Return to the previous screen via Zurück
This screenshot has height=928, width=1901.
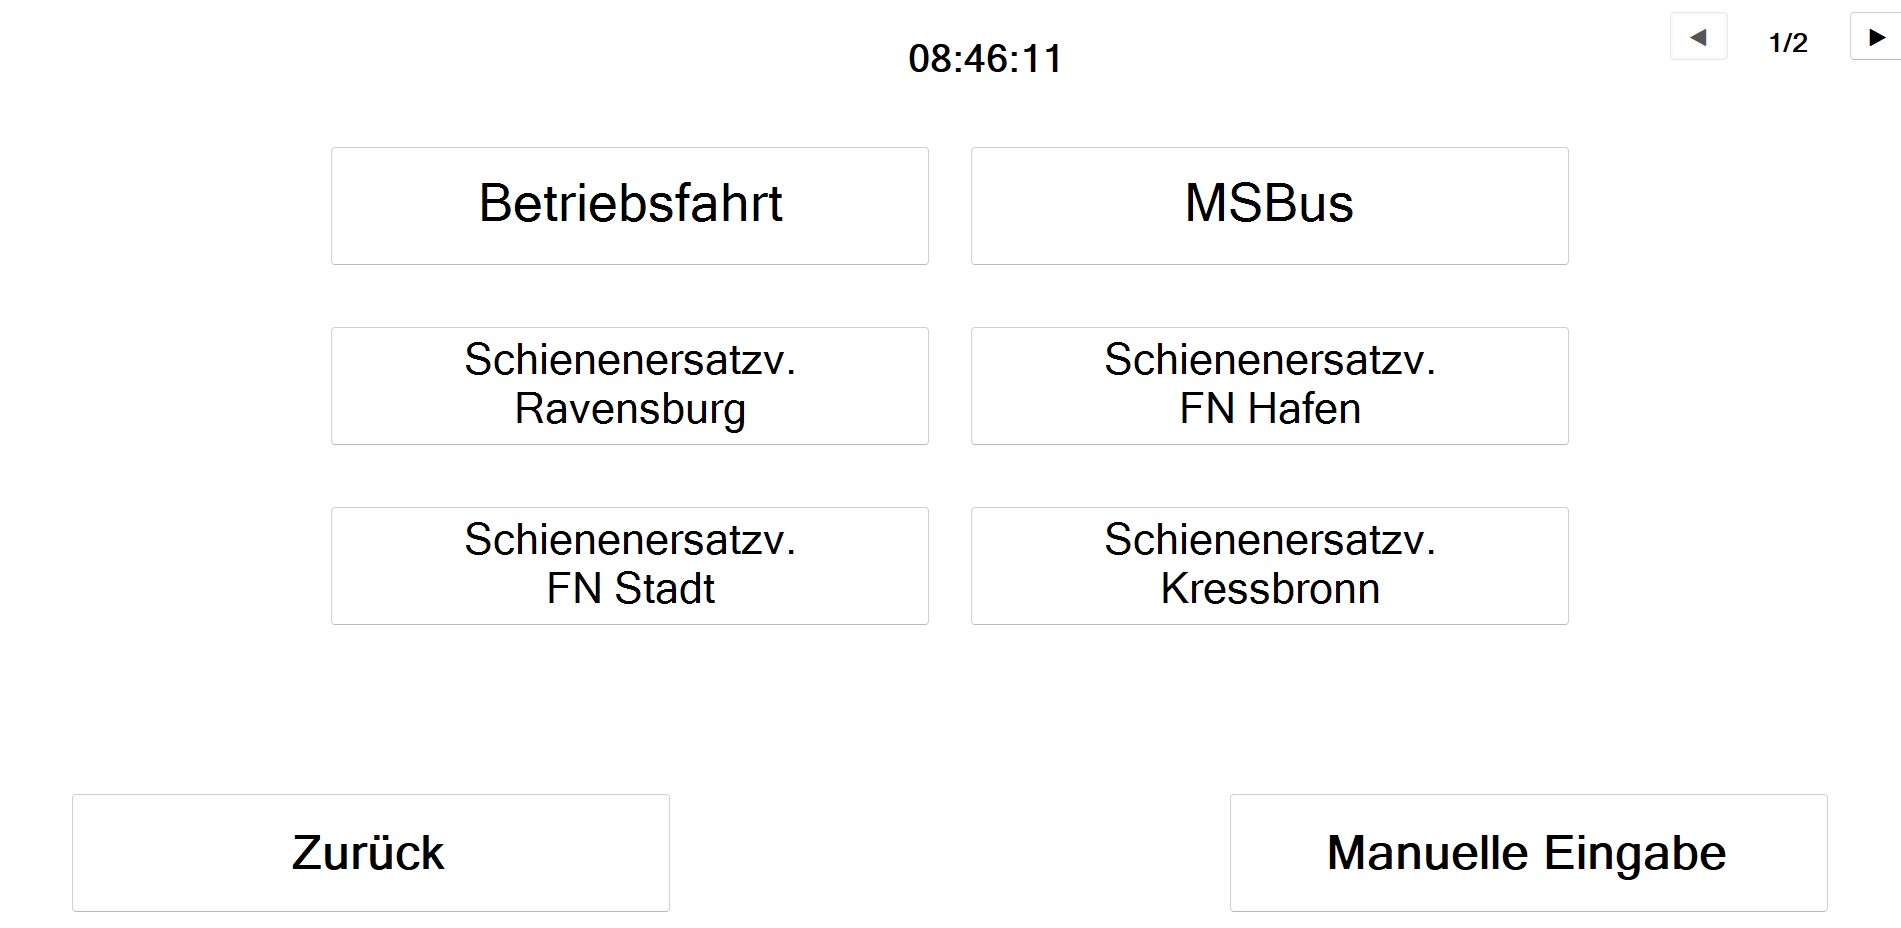(x=370, y=852)
